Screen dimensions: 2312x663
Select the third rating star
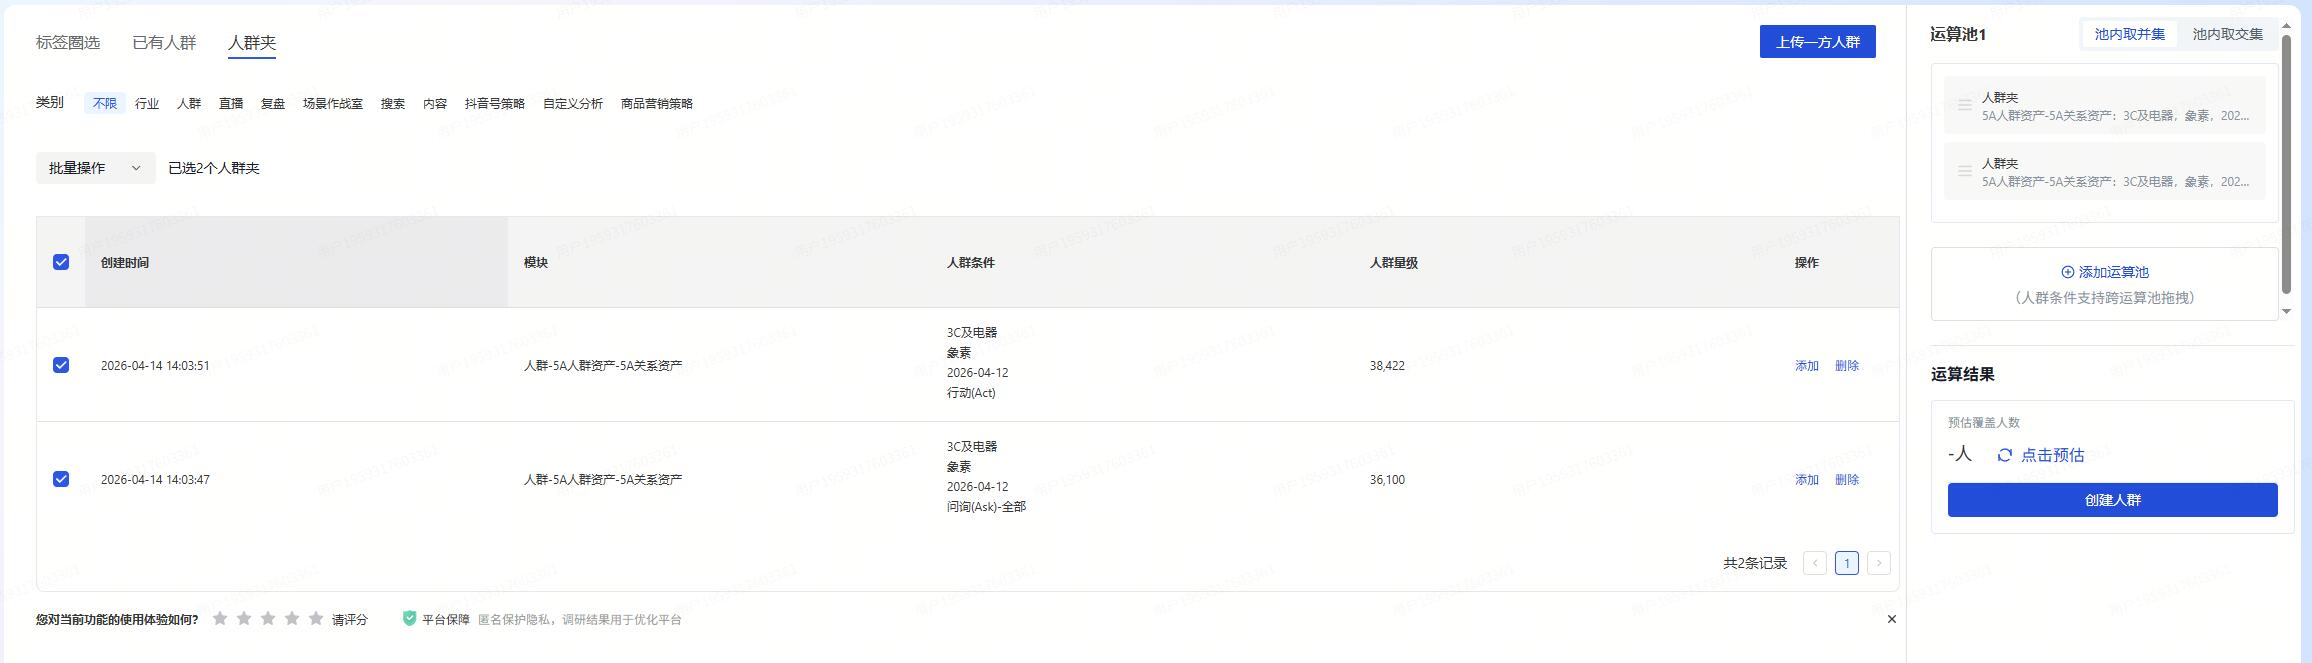[x=268, y=619]
